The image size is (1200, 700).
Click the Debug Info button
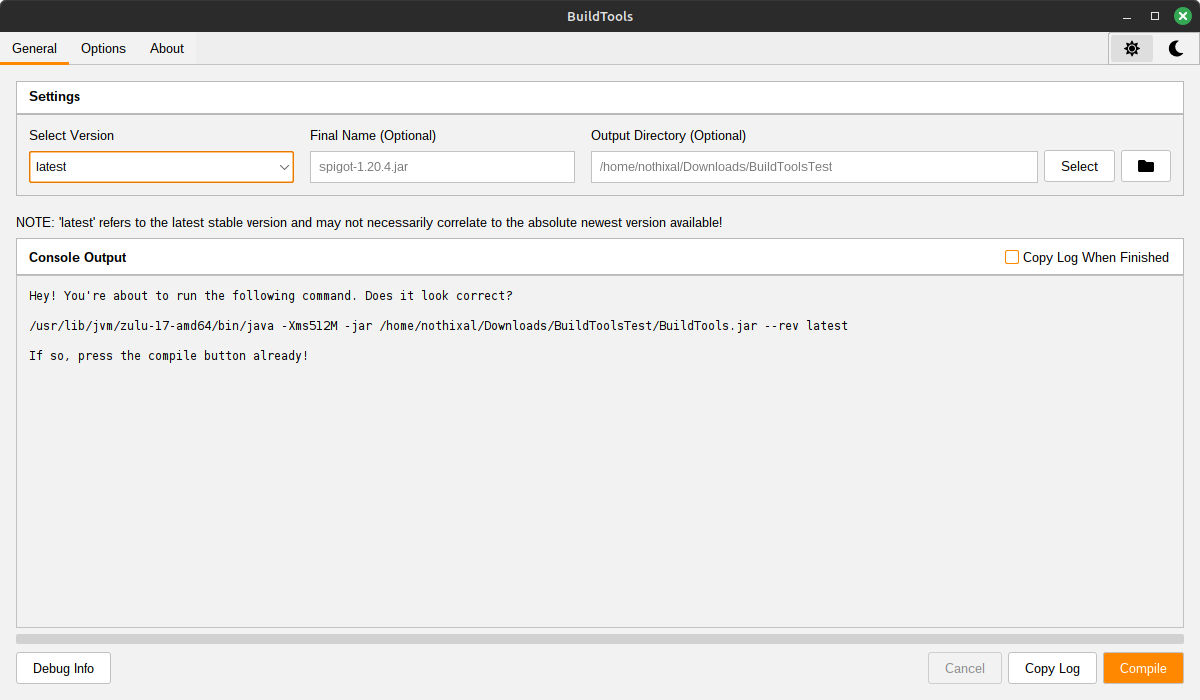(63, 668)
